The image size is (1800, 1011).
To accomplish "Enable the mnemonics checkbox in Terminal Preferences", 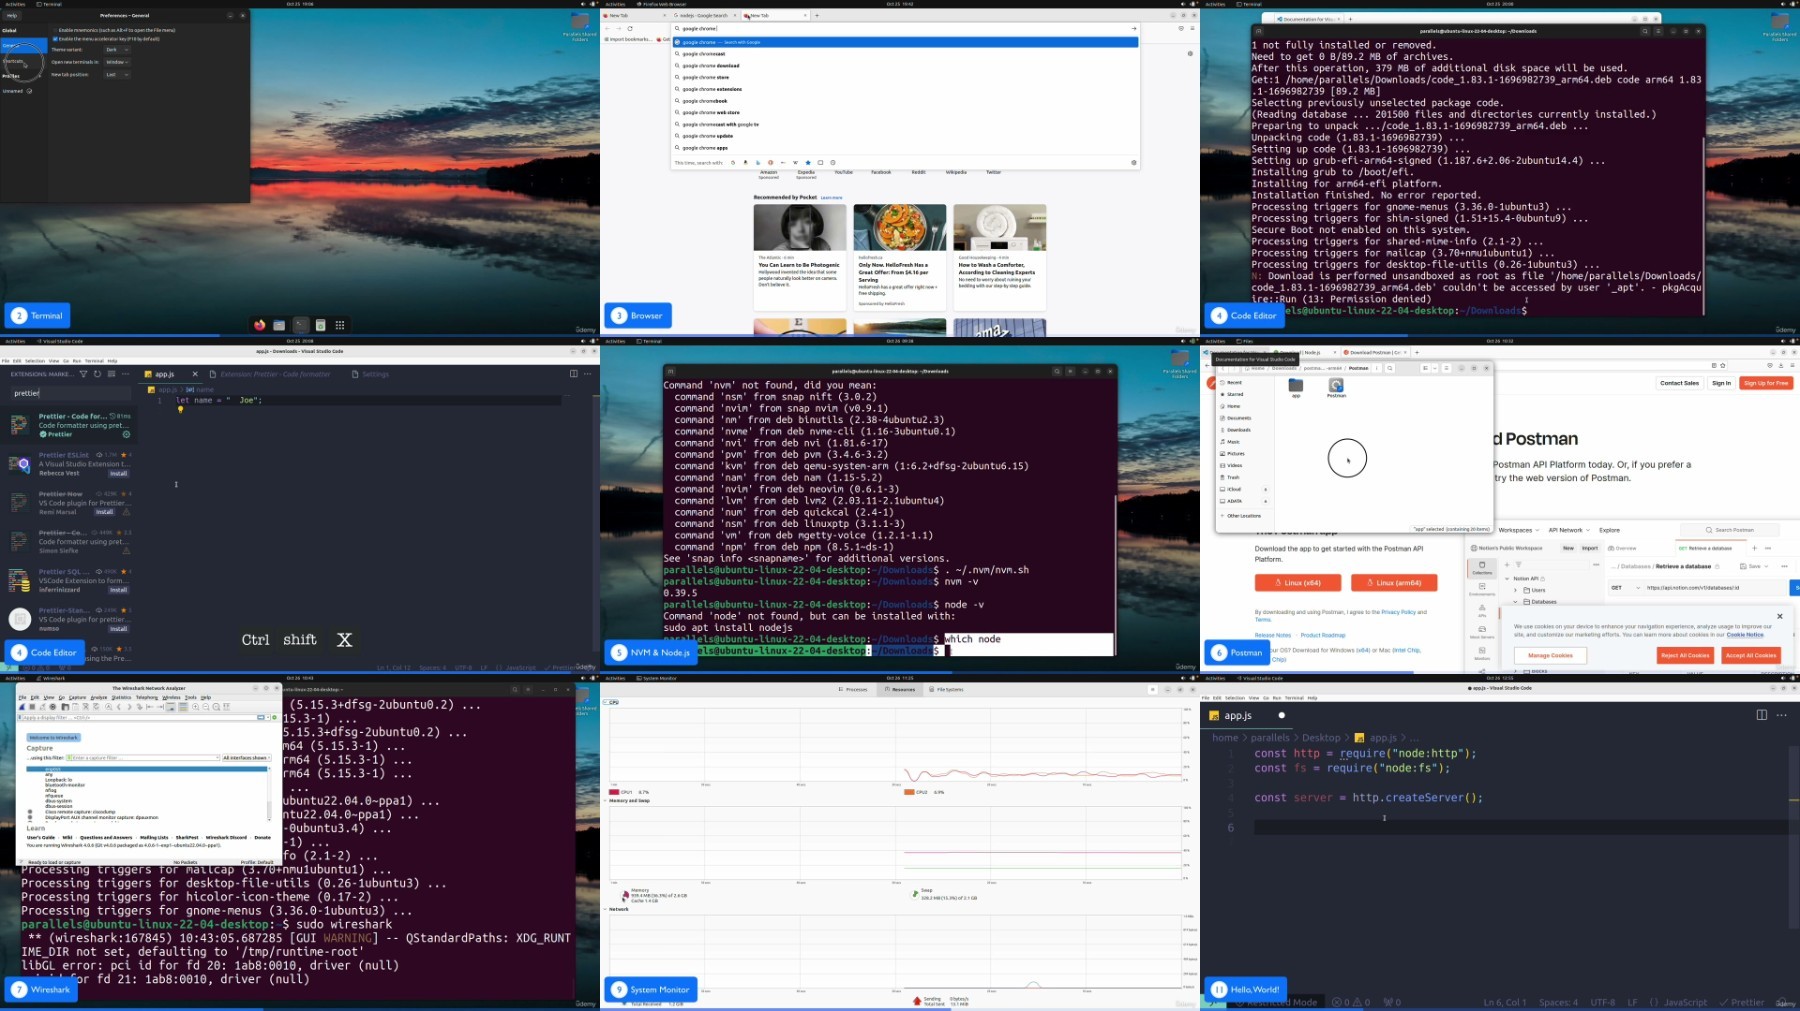I will click(55, 30).
